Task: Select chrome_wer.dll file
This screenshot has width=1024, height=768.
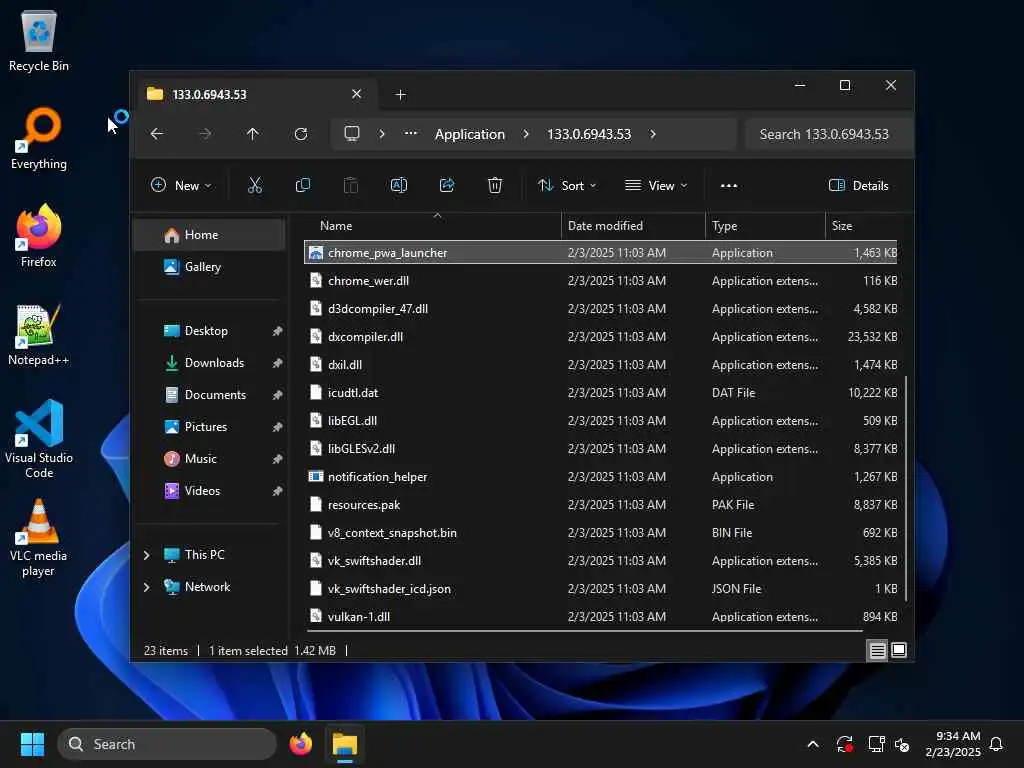Action: (601, 281)
